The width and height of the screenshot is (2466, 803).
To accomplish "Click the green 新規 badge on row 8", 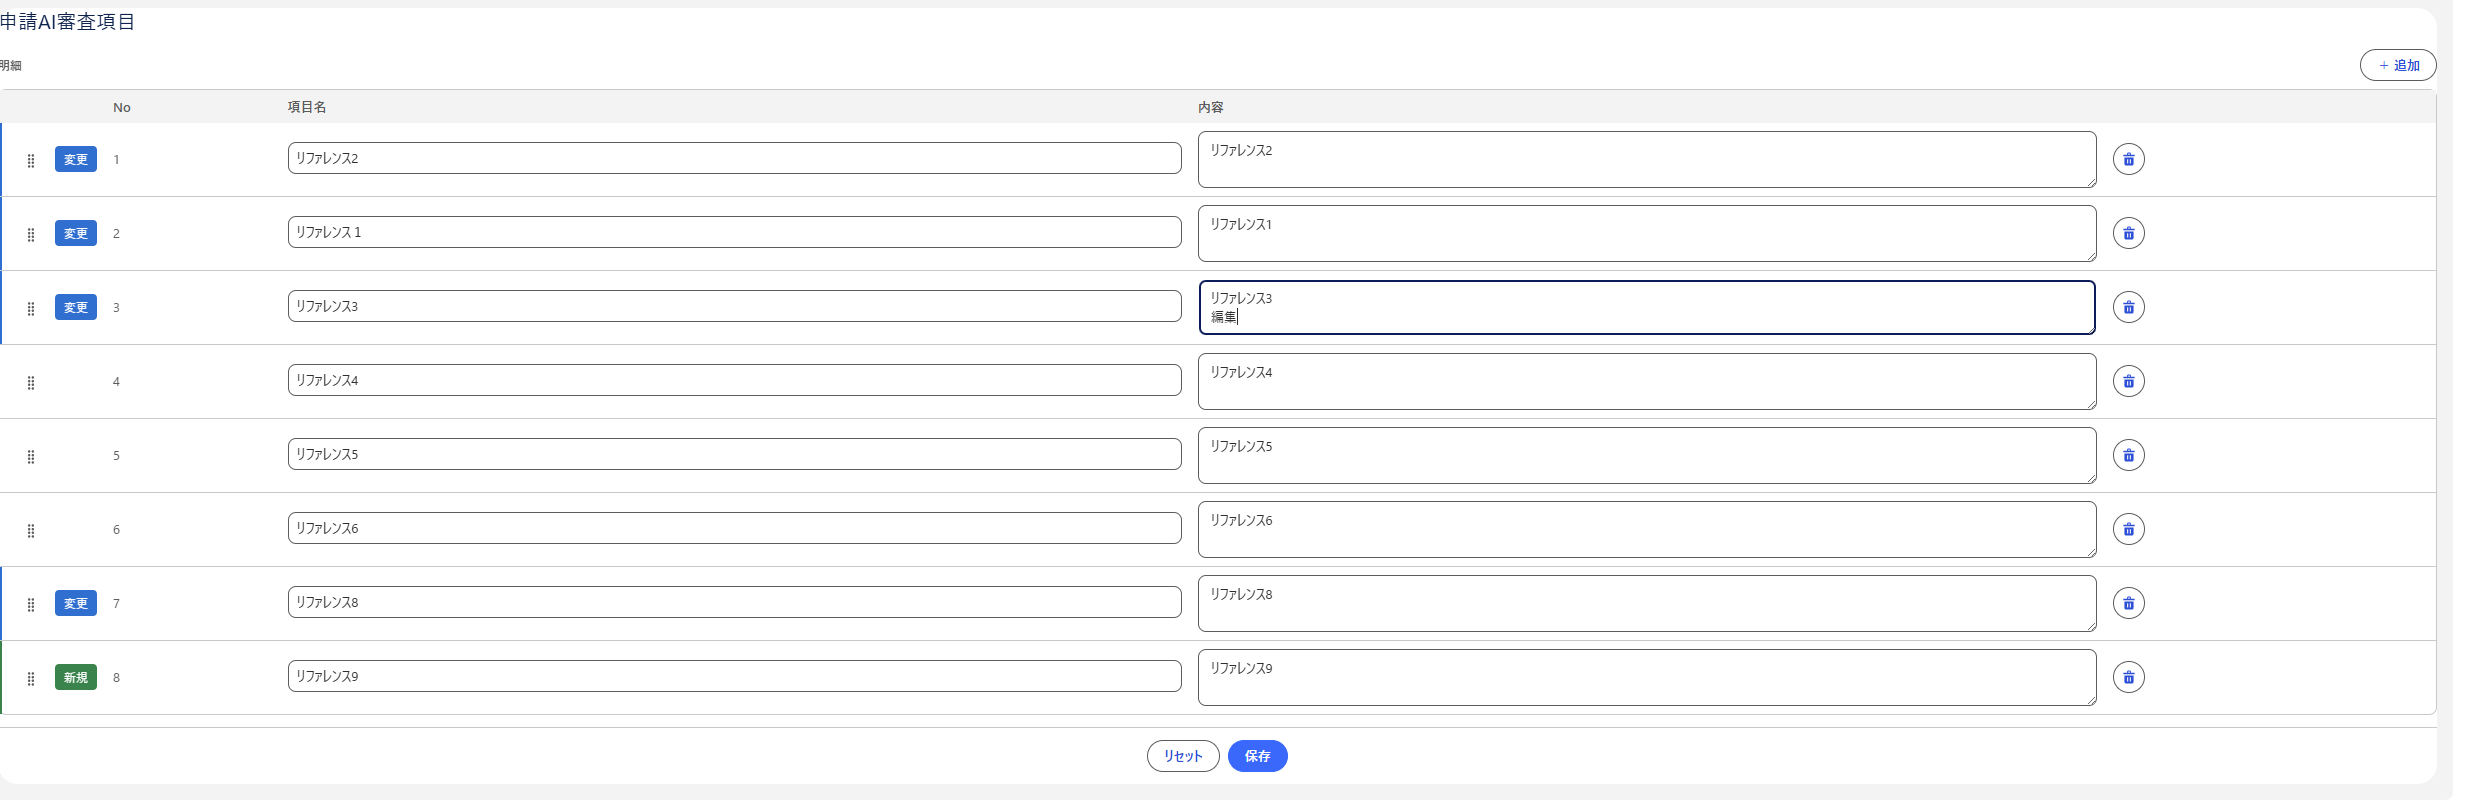I will point(76,677).
